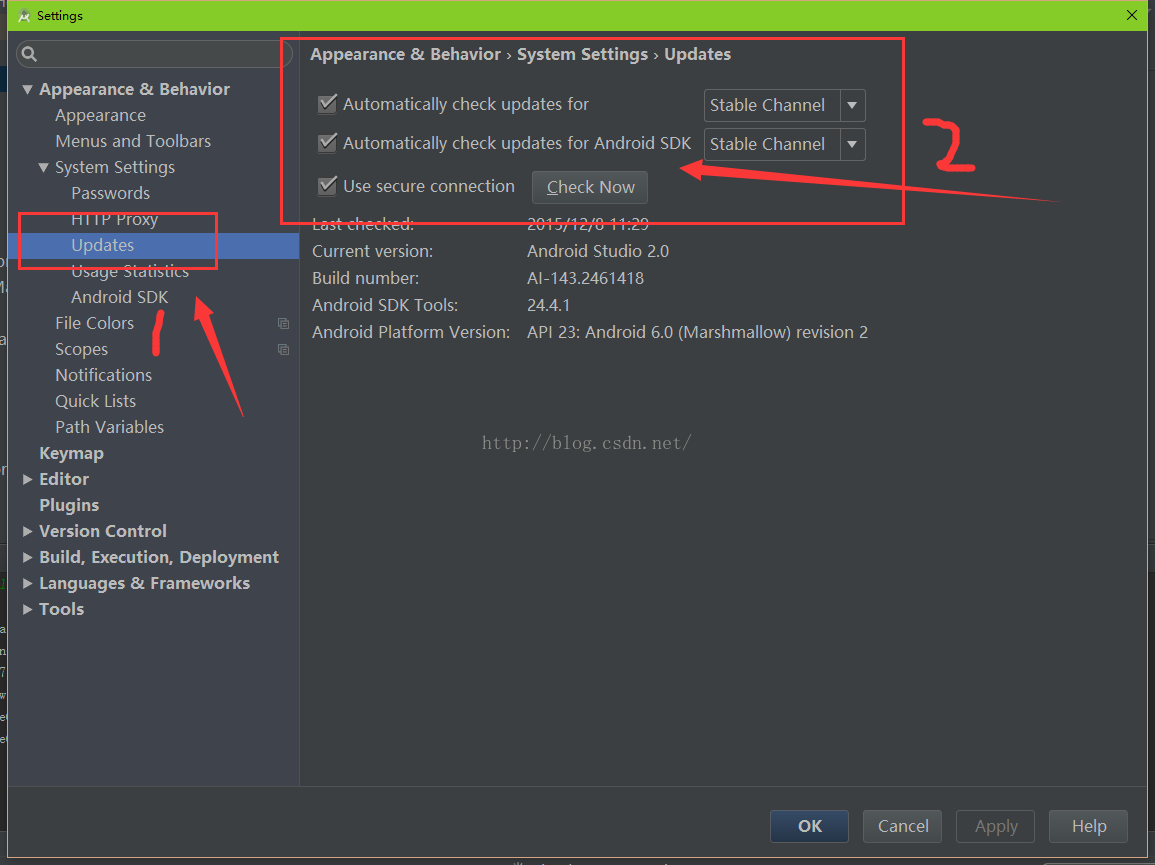
Task: Select Passwords under System Settings
Action: [110, 194]
